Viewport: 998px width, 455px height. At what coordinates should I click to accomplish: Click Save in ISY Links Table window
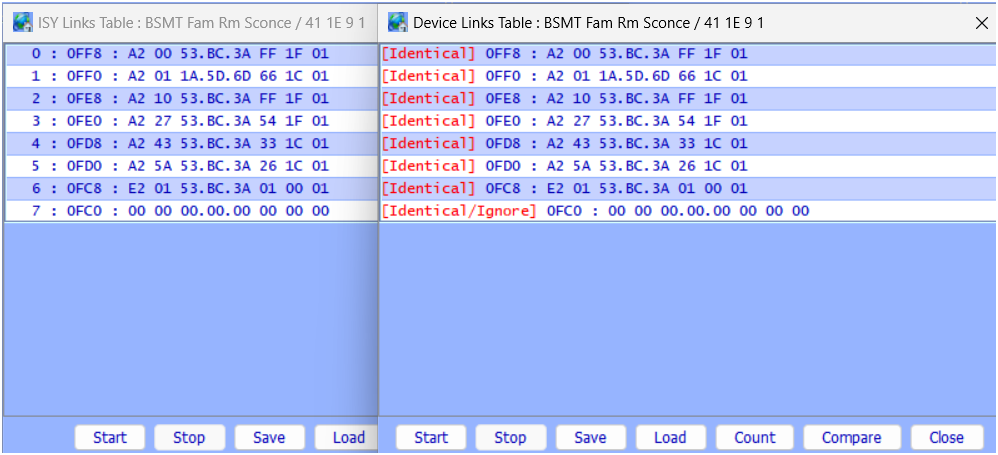tap(269, 438)
